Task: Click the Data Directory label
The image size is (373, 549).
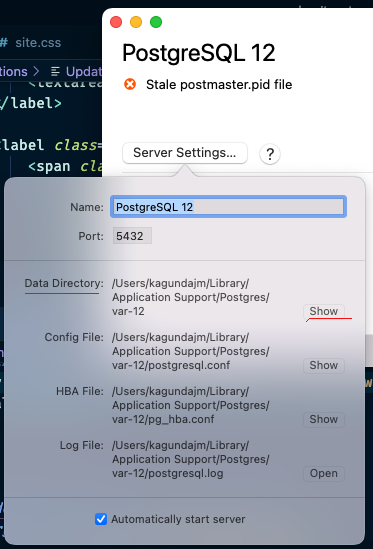Action: (64, 283)
